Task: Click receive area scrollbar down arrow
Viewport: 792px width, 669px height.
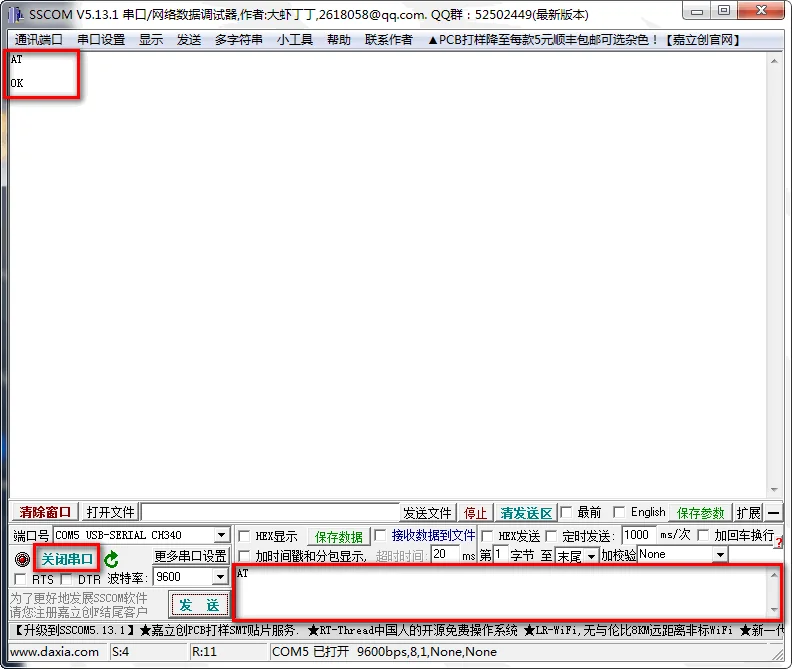Action: pos(774,490)
